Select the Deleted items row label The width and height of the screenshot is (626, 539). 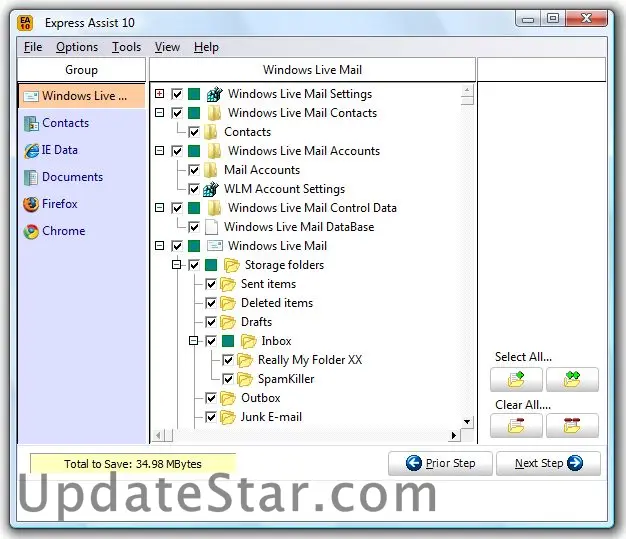tap(277, 303)
